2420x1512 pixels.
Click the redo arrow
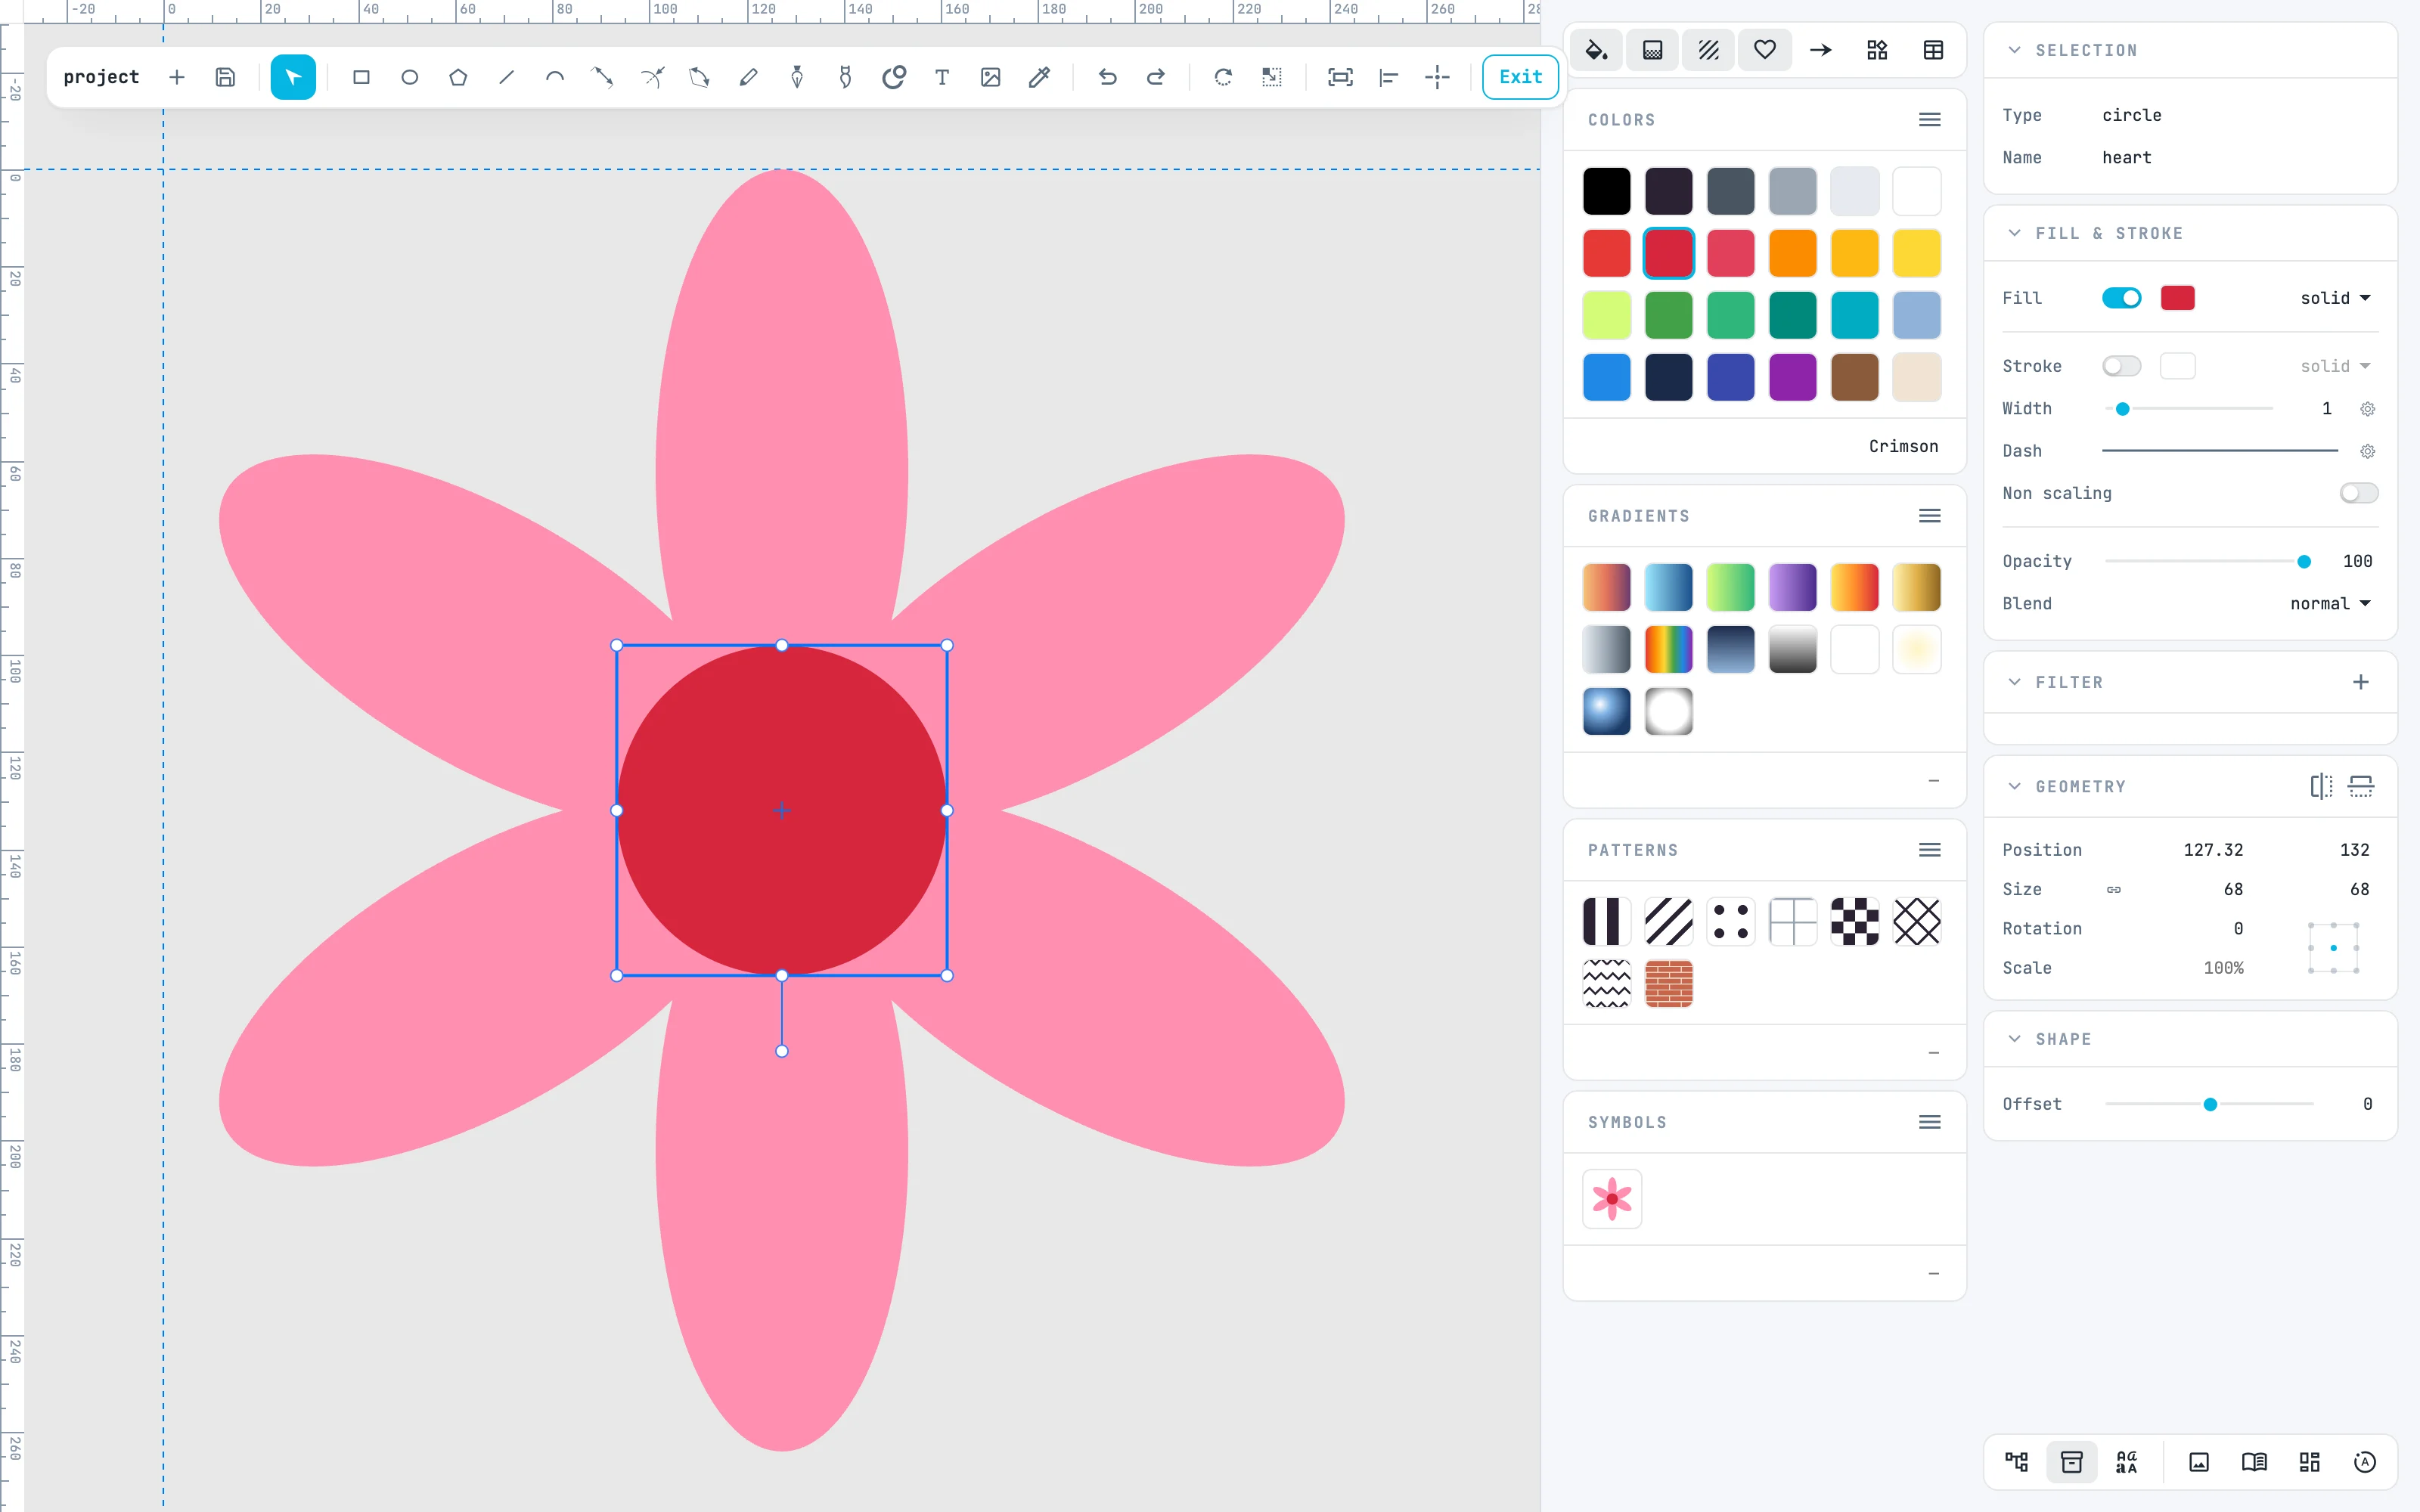(x=1155, y=77)
